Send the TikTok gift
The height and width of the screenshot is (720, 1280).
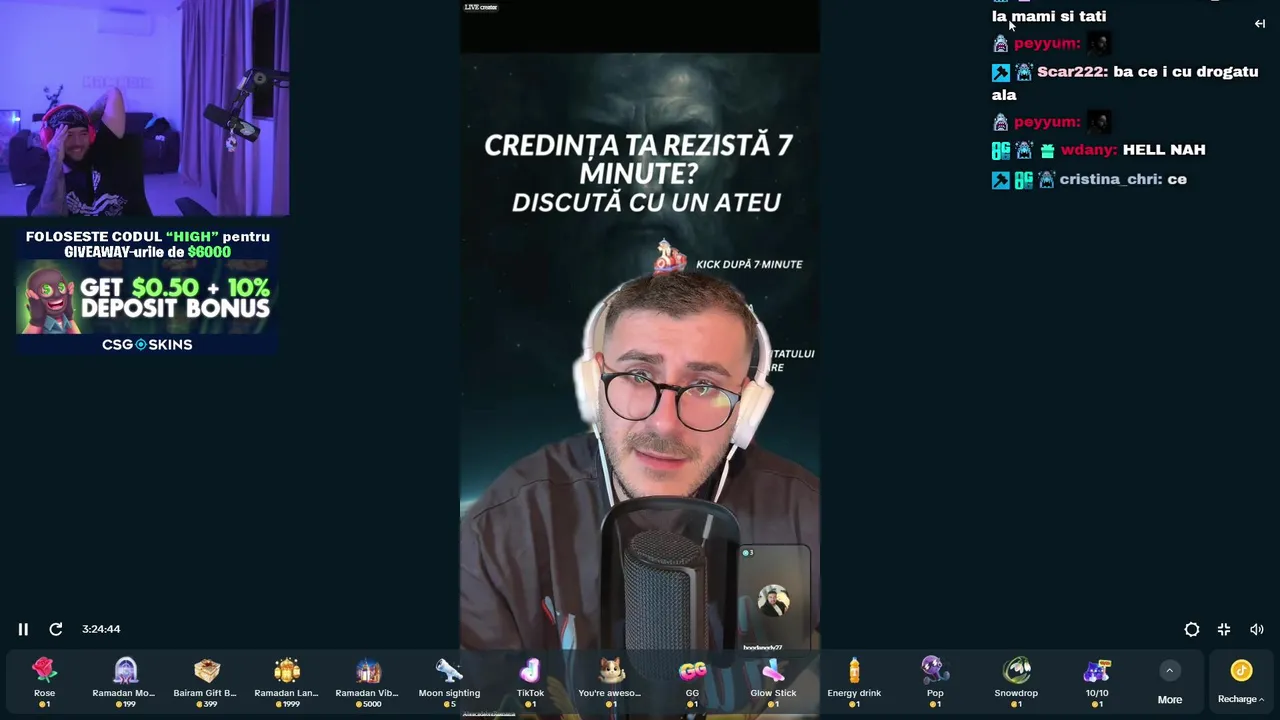(x=530, y=682)
